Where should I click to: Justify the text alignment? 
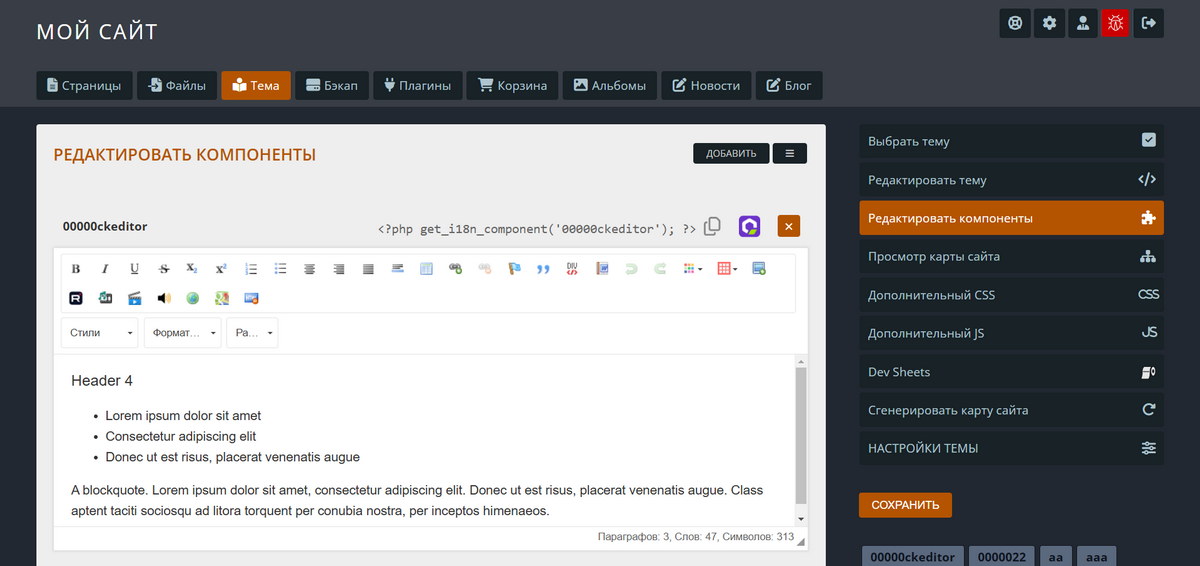[x=368, y=269]
